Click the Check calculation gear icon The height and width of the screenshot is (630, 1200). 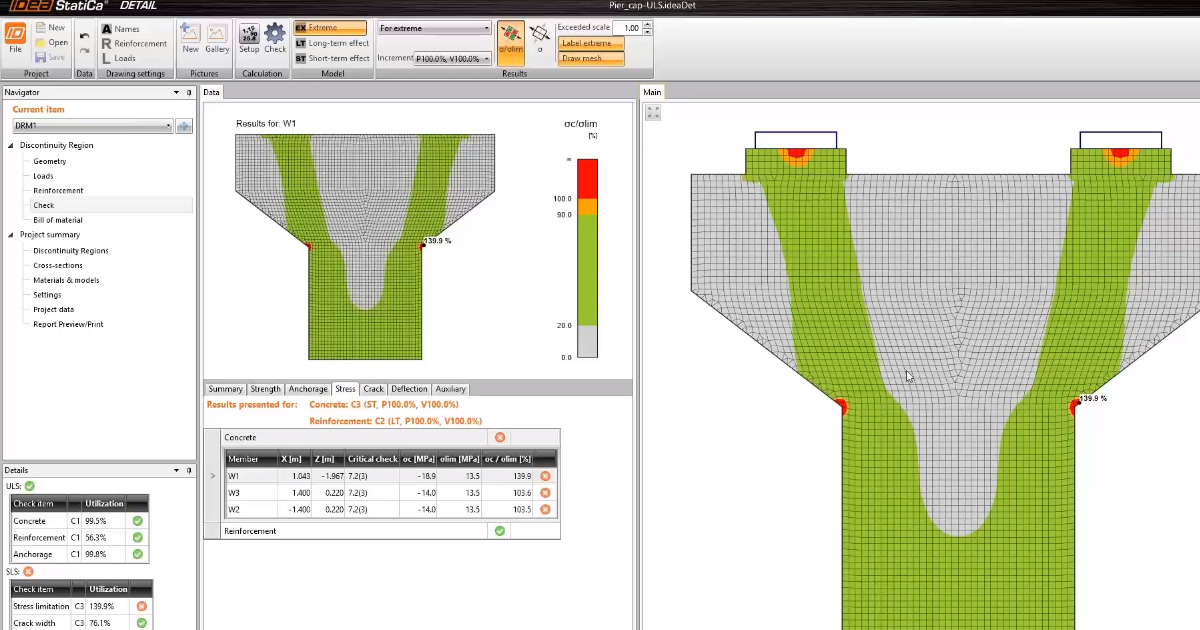coord(275,37)
